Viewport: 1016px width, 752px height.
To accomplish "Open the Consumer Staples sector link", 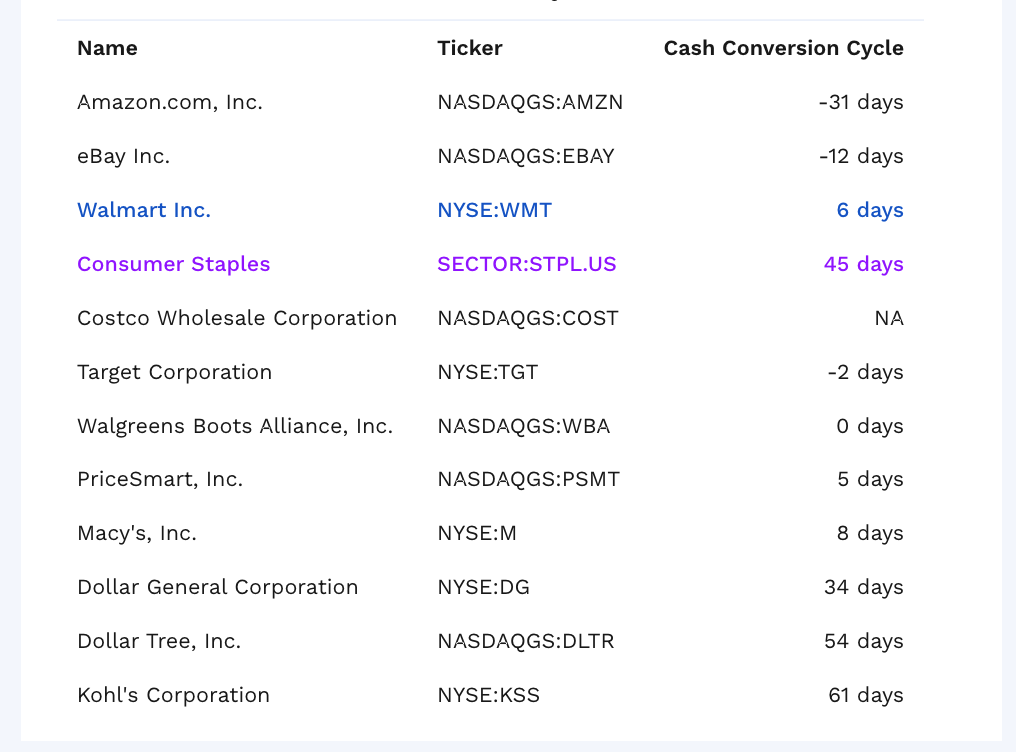I will pyautogui.click(x=174, y=264).
